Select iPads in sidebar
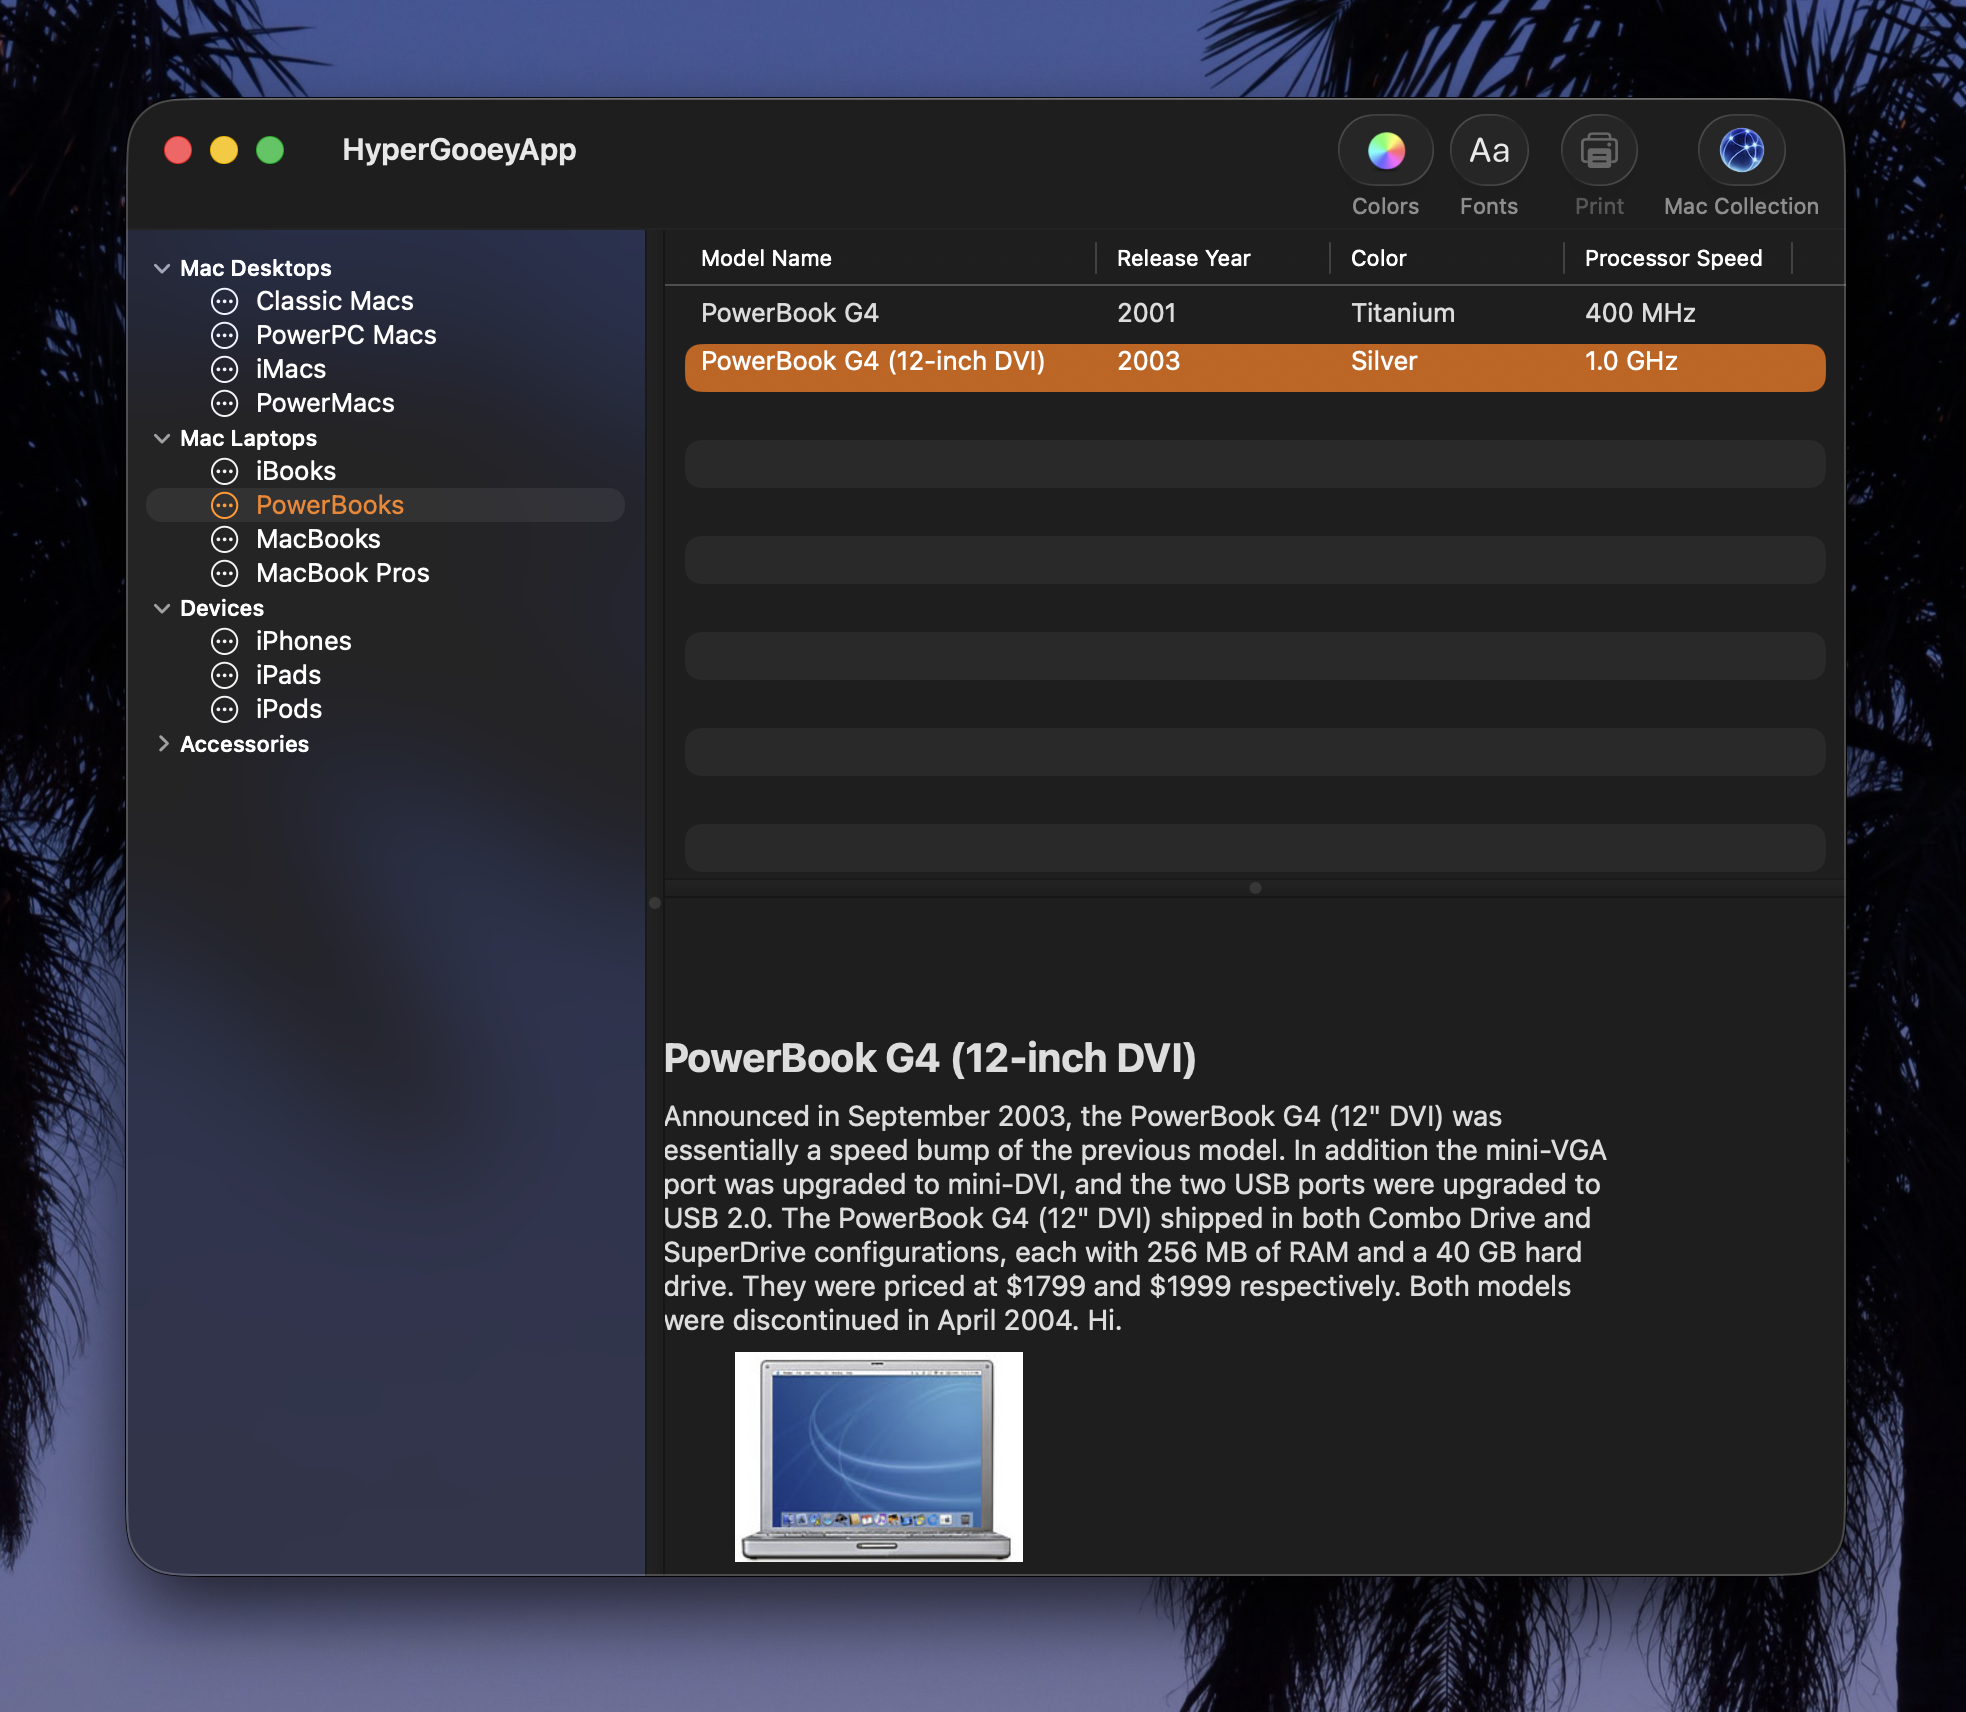This screenshot has width=1966, height=1712. tap(289, 675)
